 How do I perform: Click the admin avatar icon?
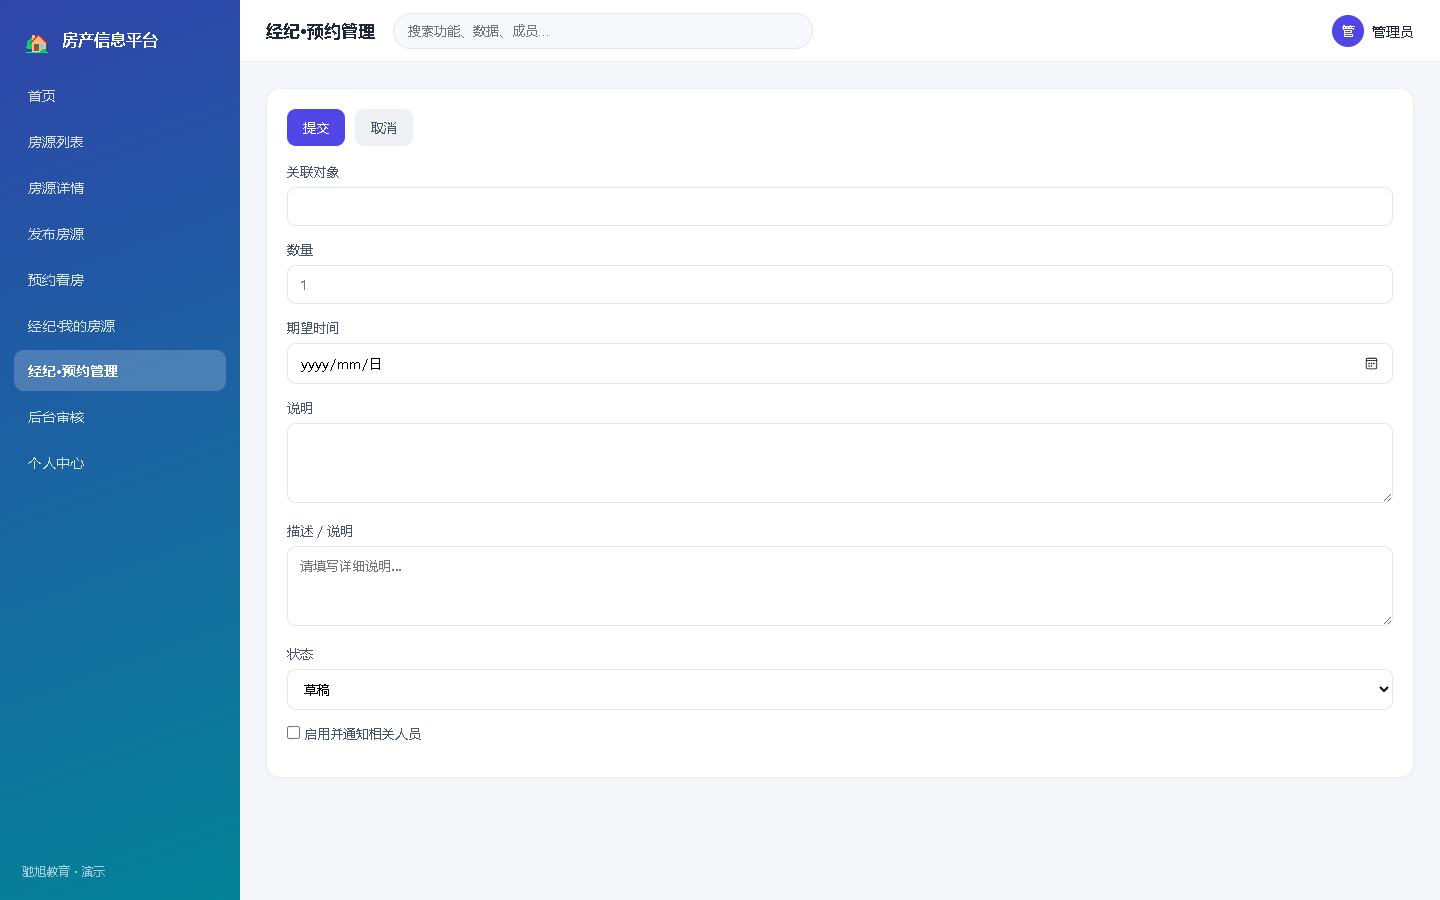pos(1347,31)
